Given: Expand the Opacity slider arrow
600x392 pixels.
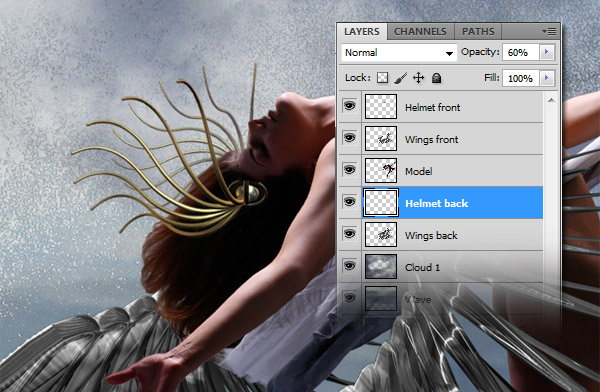Looking at the screenshot, I should tap(546, 52).
